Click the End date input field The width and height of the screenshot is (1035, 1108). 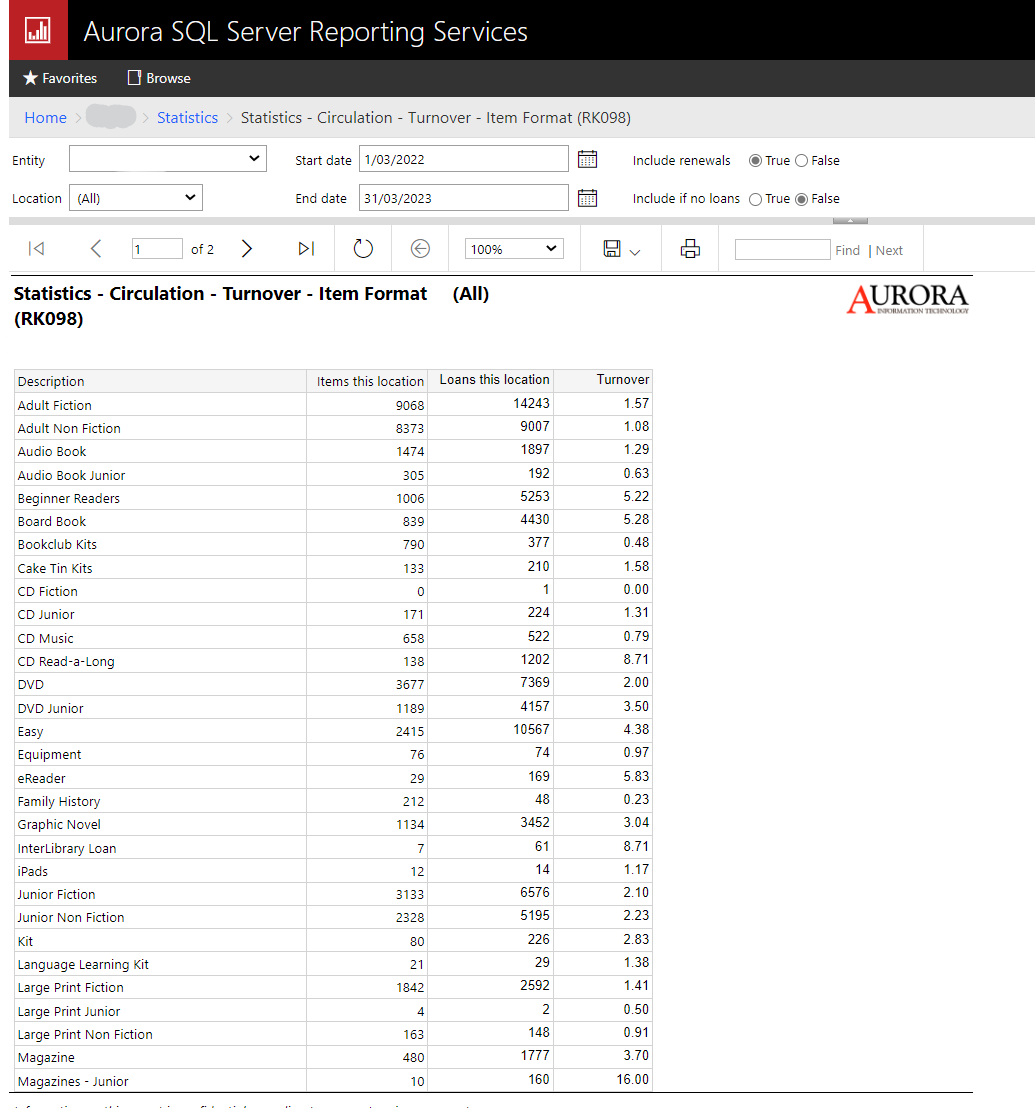[463, 198]
